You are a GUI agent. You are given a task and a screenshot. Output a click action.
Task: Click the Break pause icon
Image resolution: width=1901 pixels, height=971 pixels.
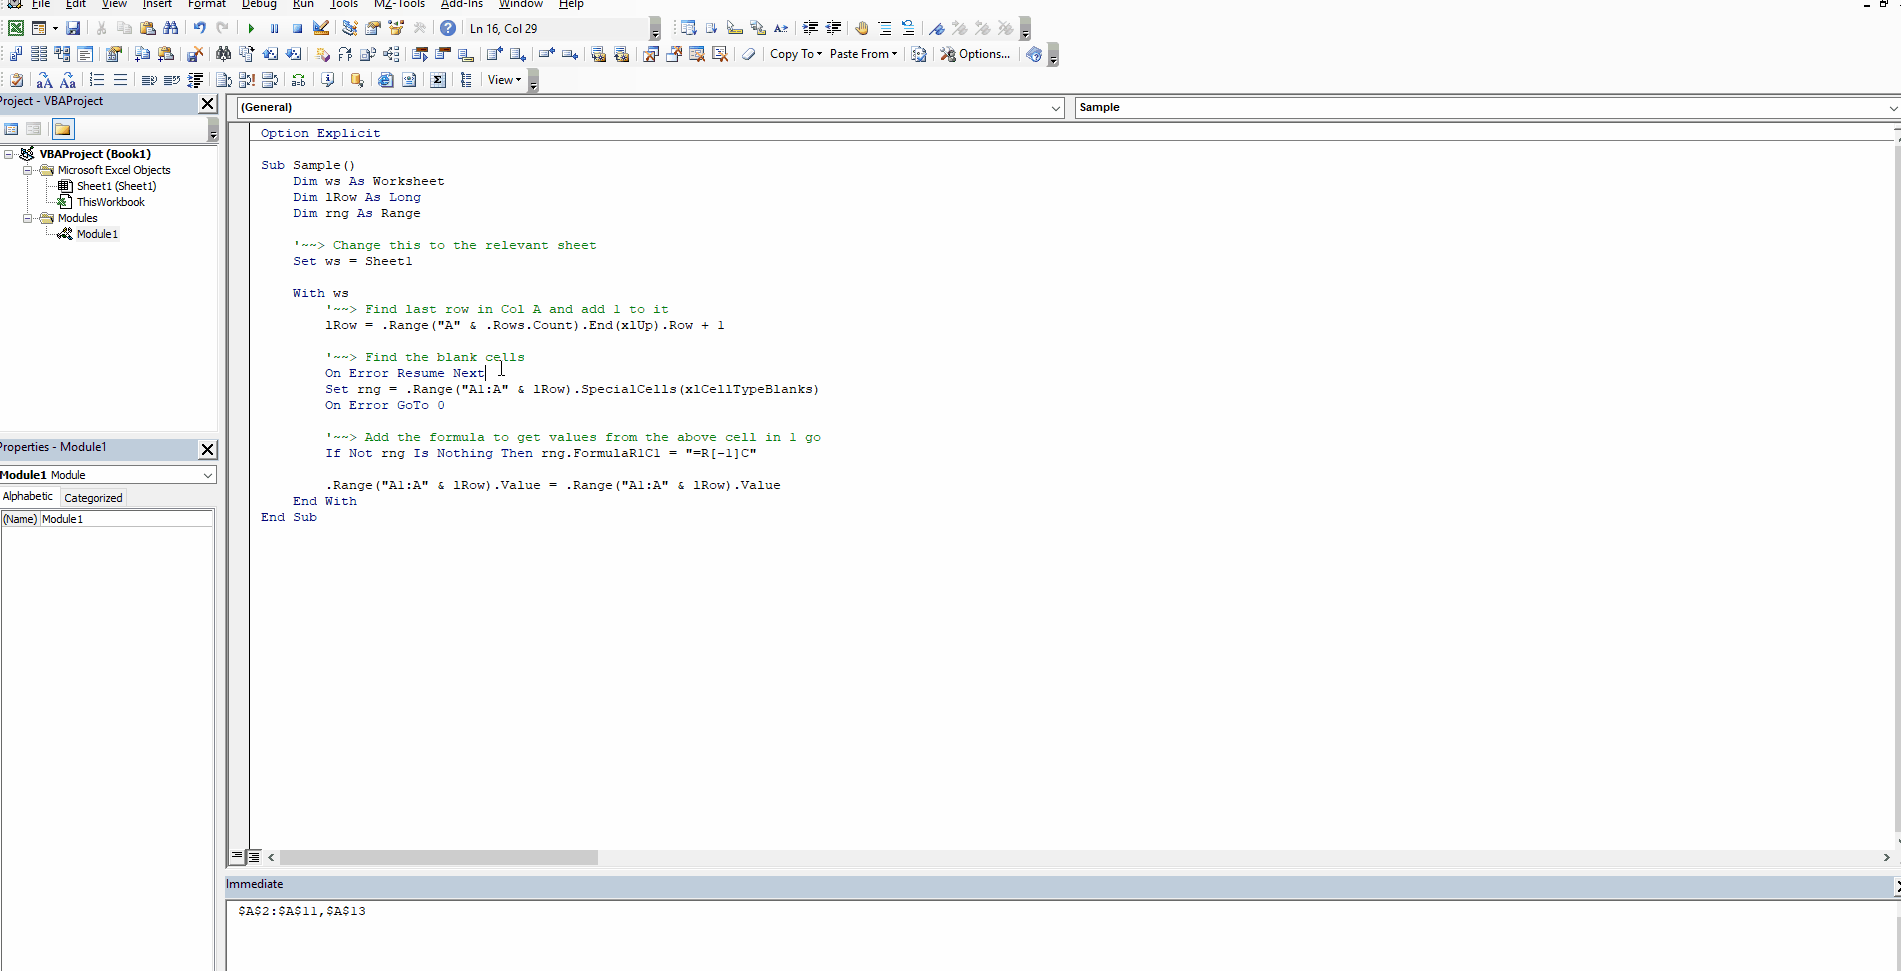click(x=274, y=28)
